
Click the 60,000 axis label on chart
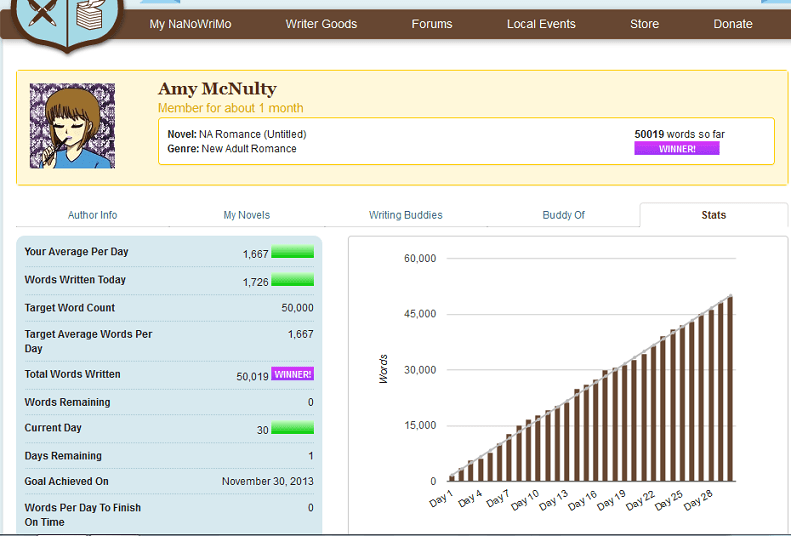click(x=420, y=258)
